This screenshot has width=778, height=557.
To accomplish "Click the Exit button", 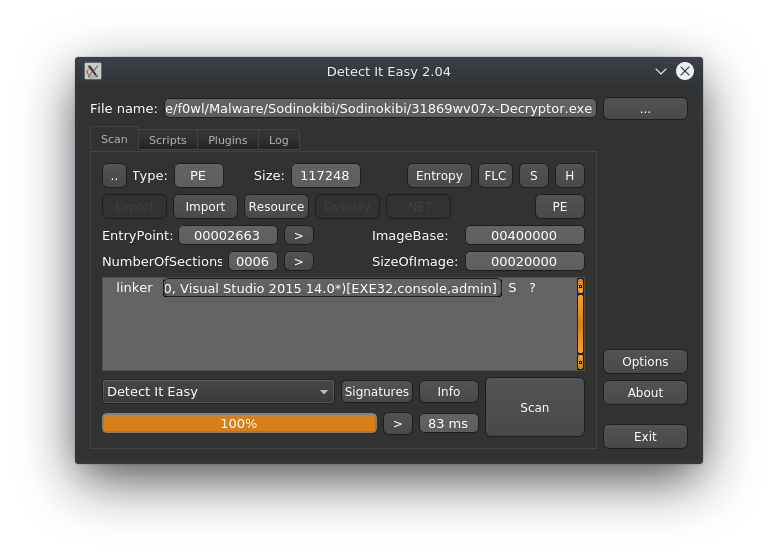I will coord(645,436).
